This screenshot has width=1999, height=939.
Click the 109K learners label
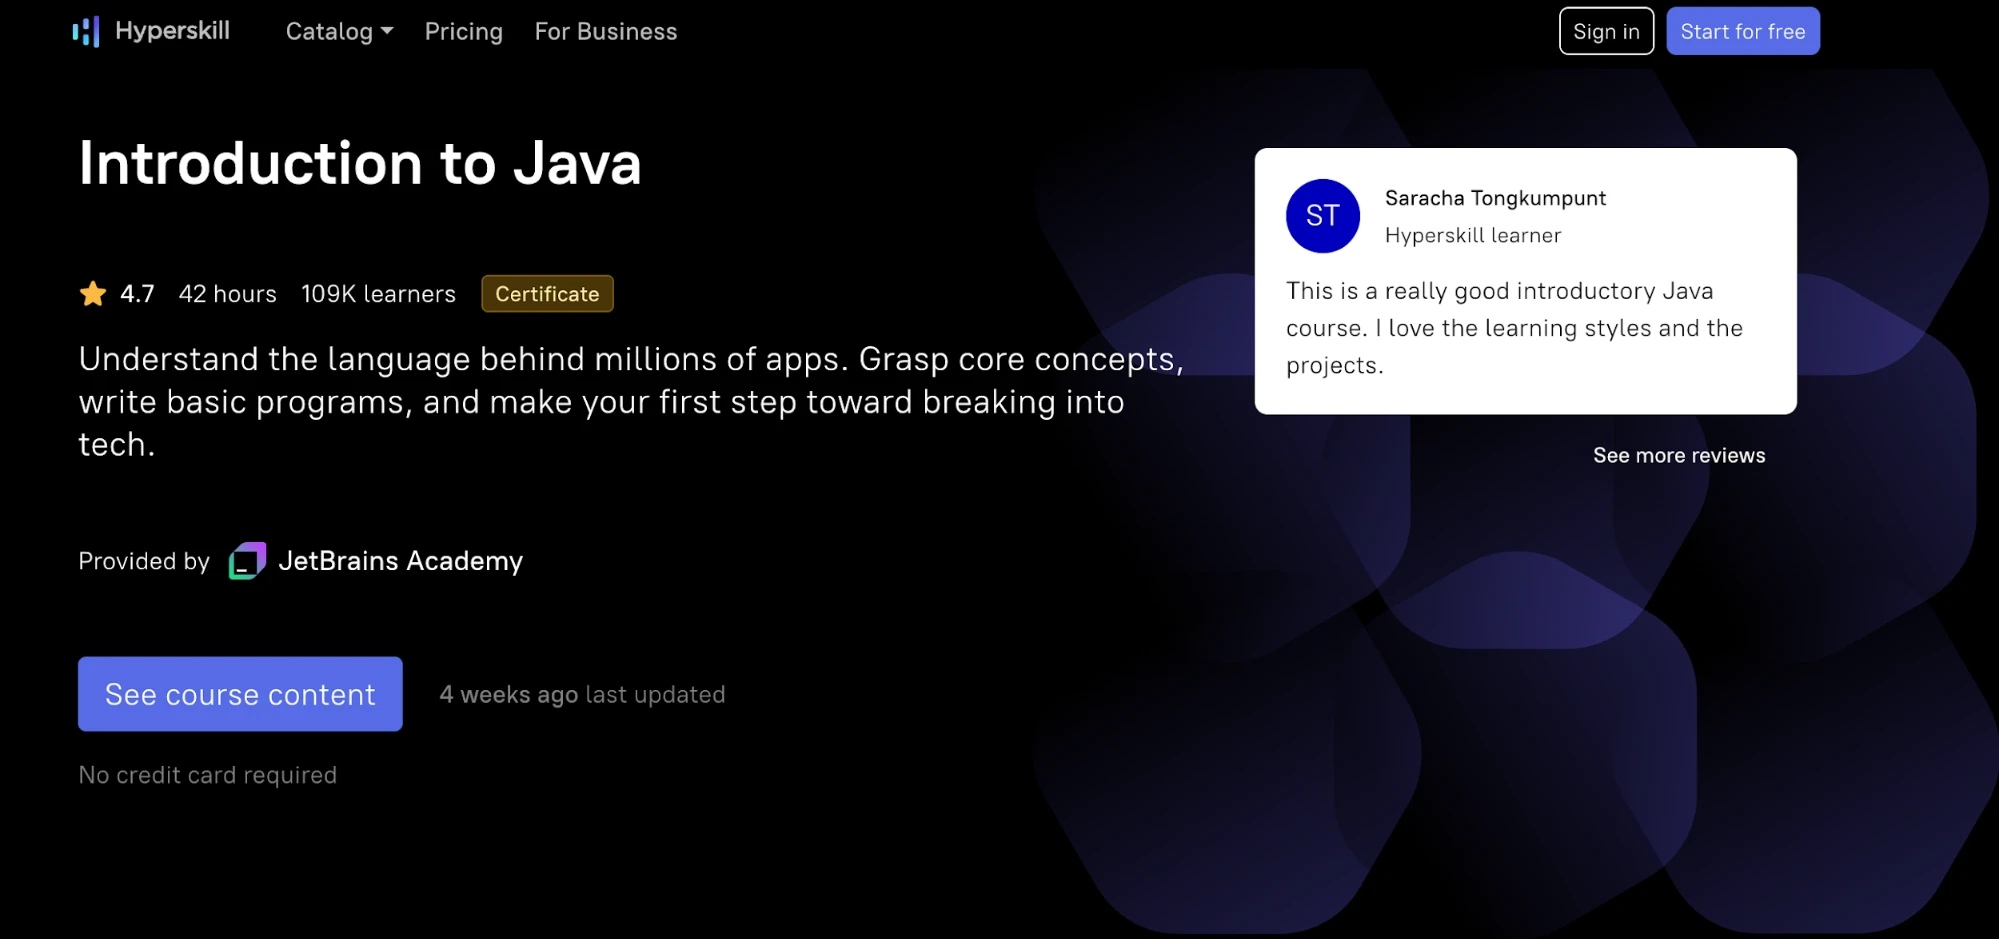click(x=378, y=294)
